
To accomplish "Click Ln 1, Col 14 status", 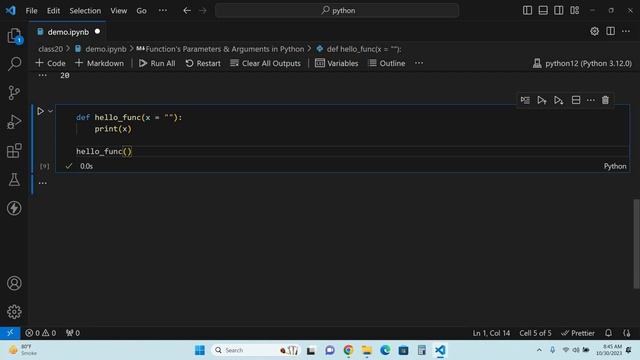I will pyautogui.click(x=491, y=333).
